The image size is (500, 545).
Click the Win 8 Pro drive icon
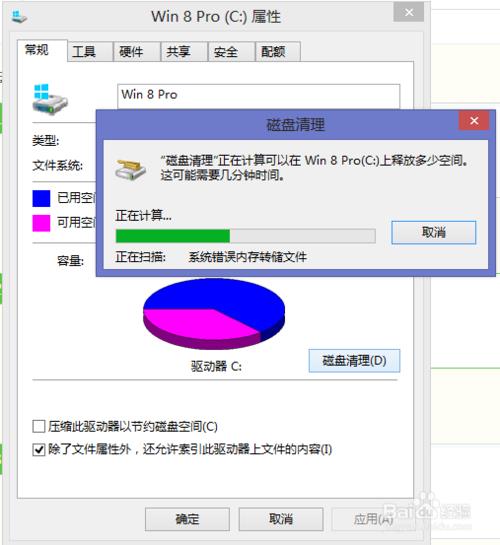[50, 99]
